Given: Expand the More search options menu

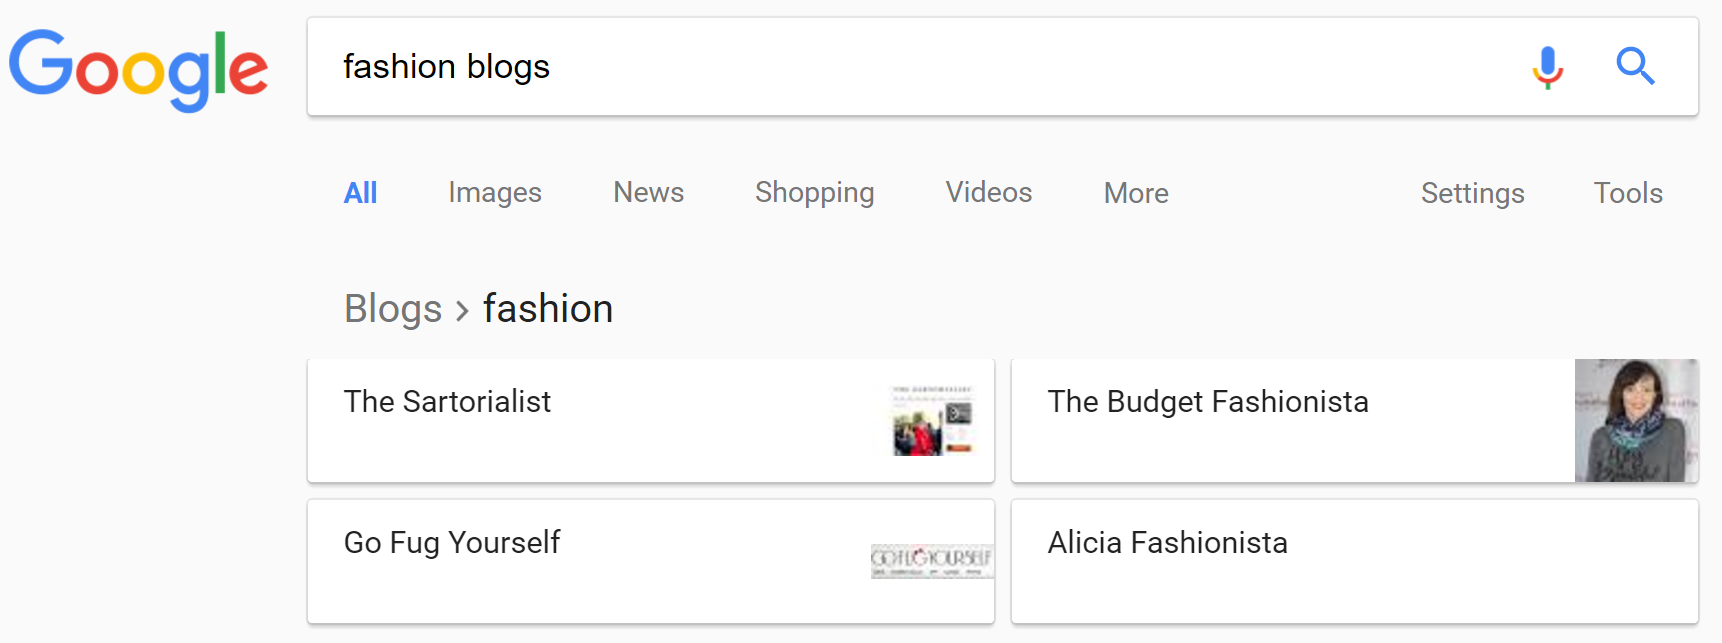Looking at the screenshot, I should pos(1135,193).
